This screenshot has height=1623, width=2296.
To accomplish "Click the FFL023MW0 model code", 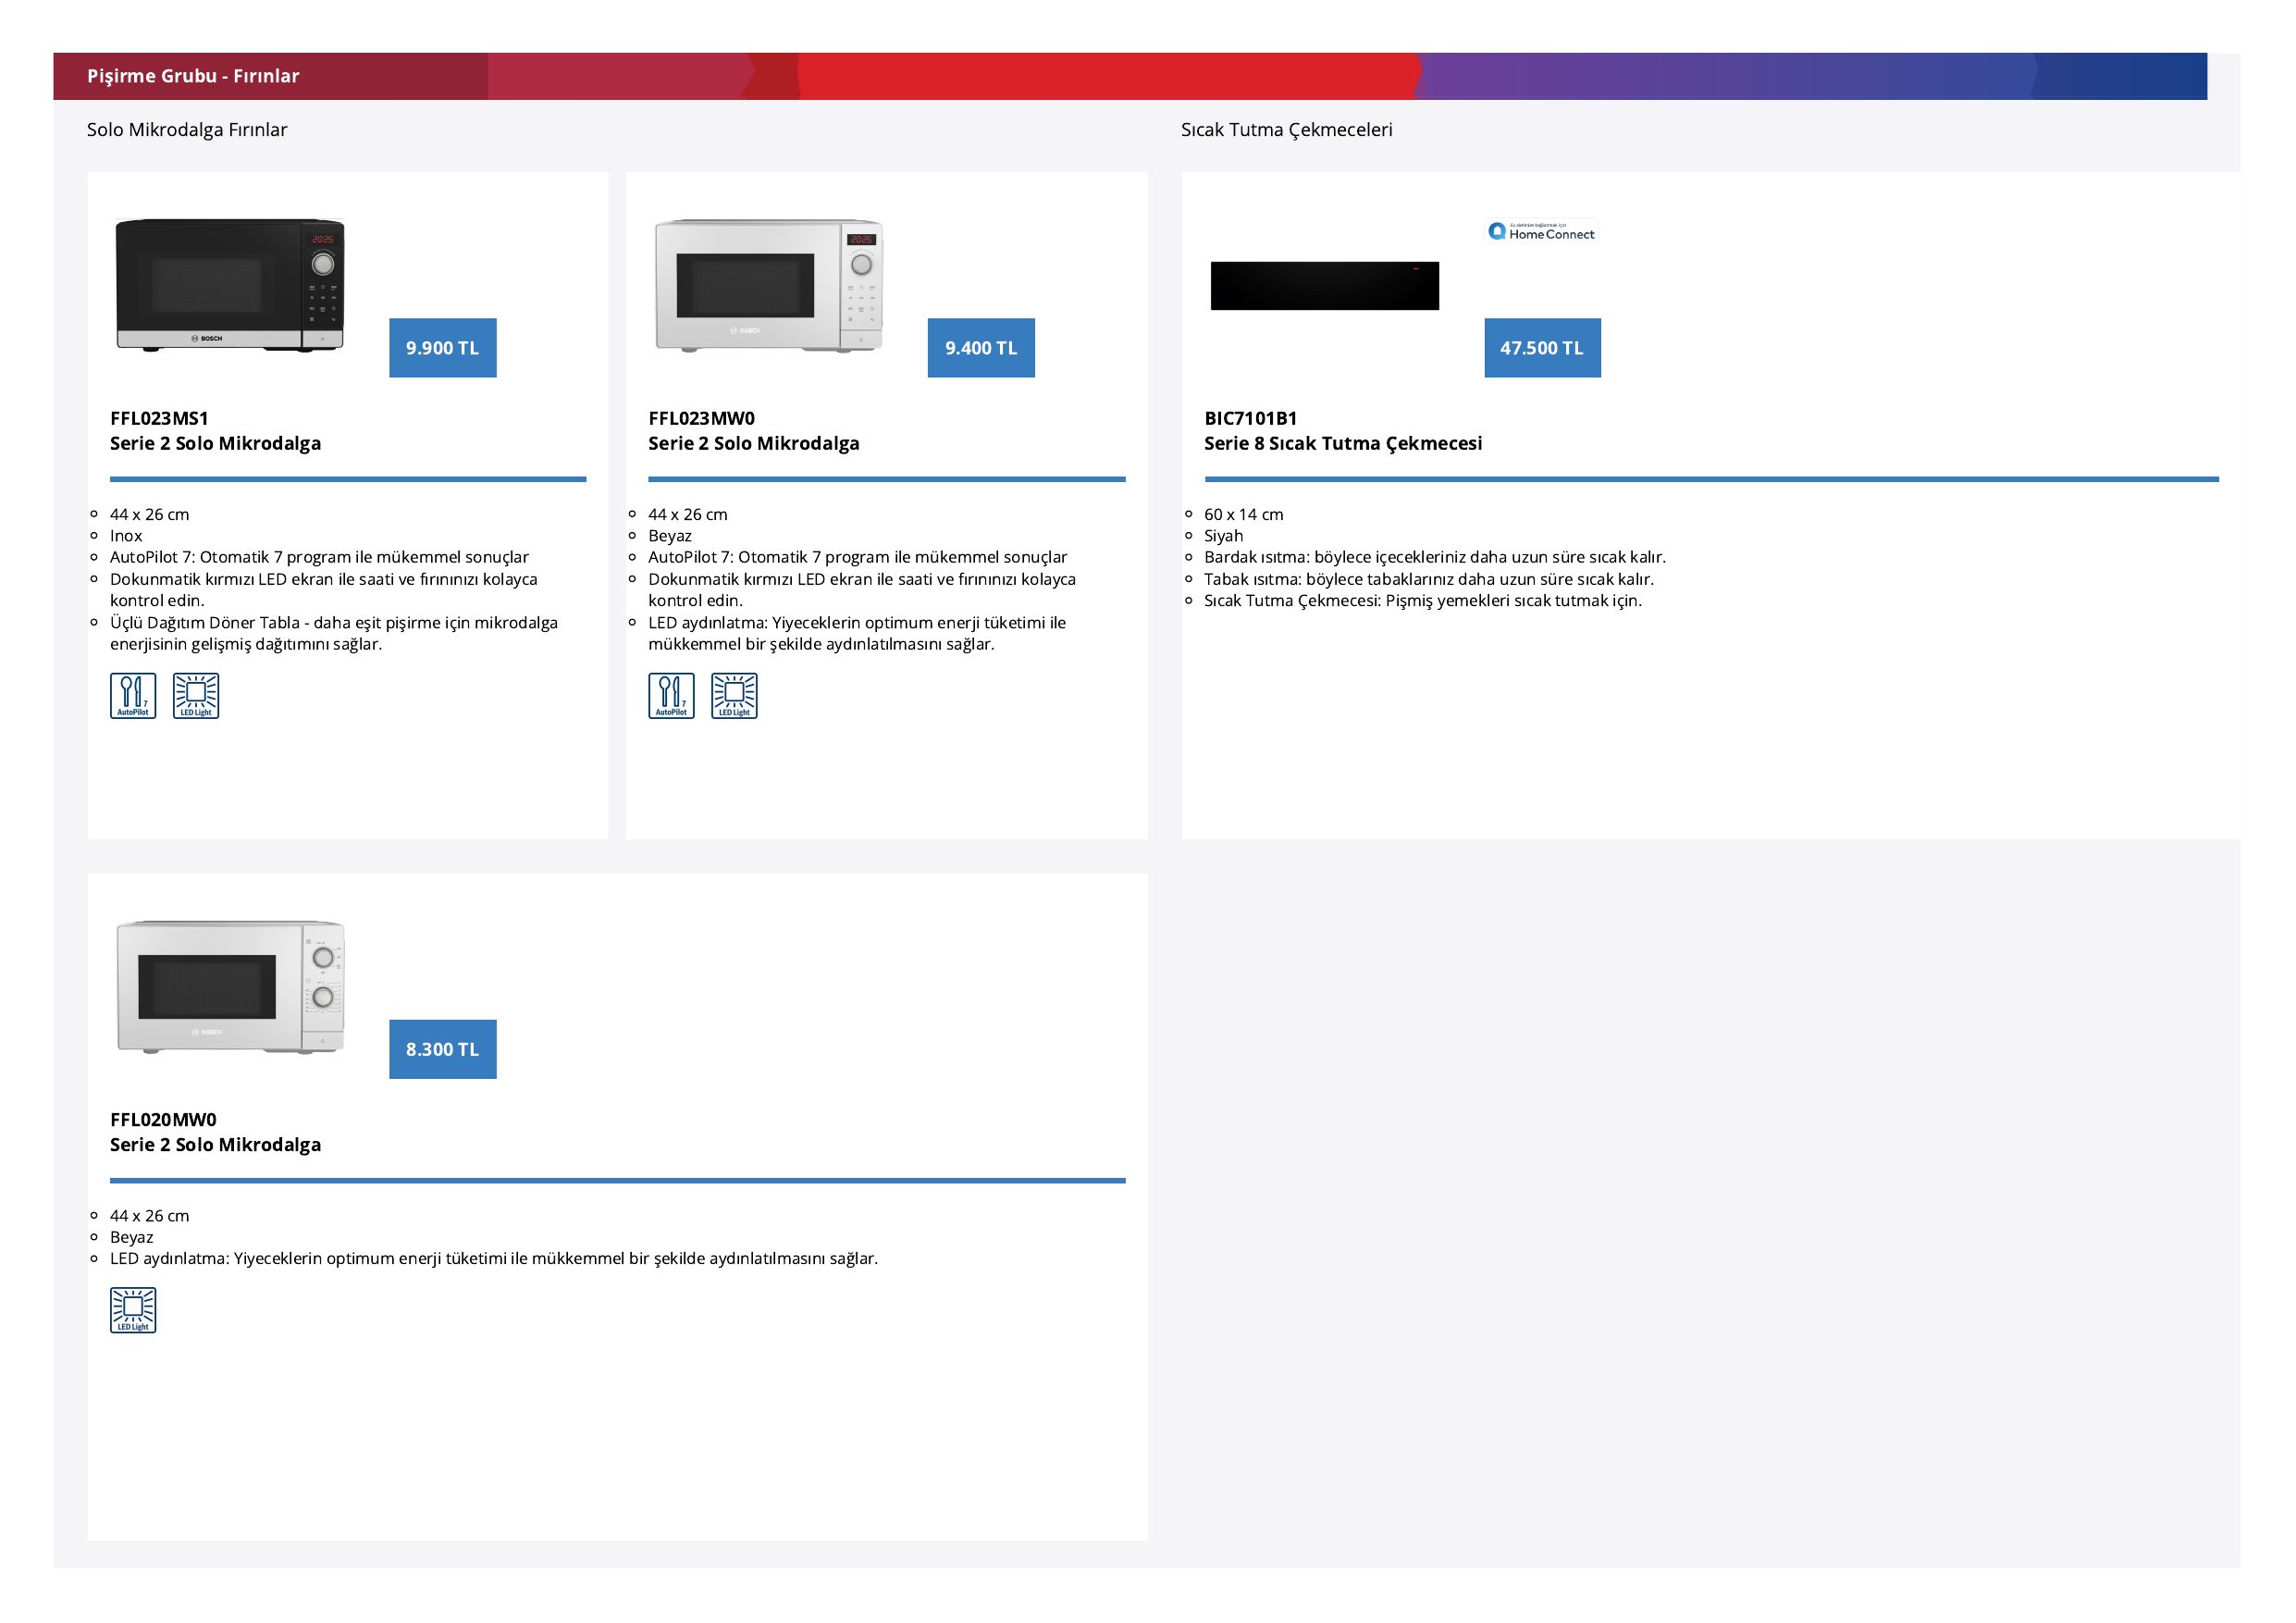I will (x=701, y=418).
